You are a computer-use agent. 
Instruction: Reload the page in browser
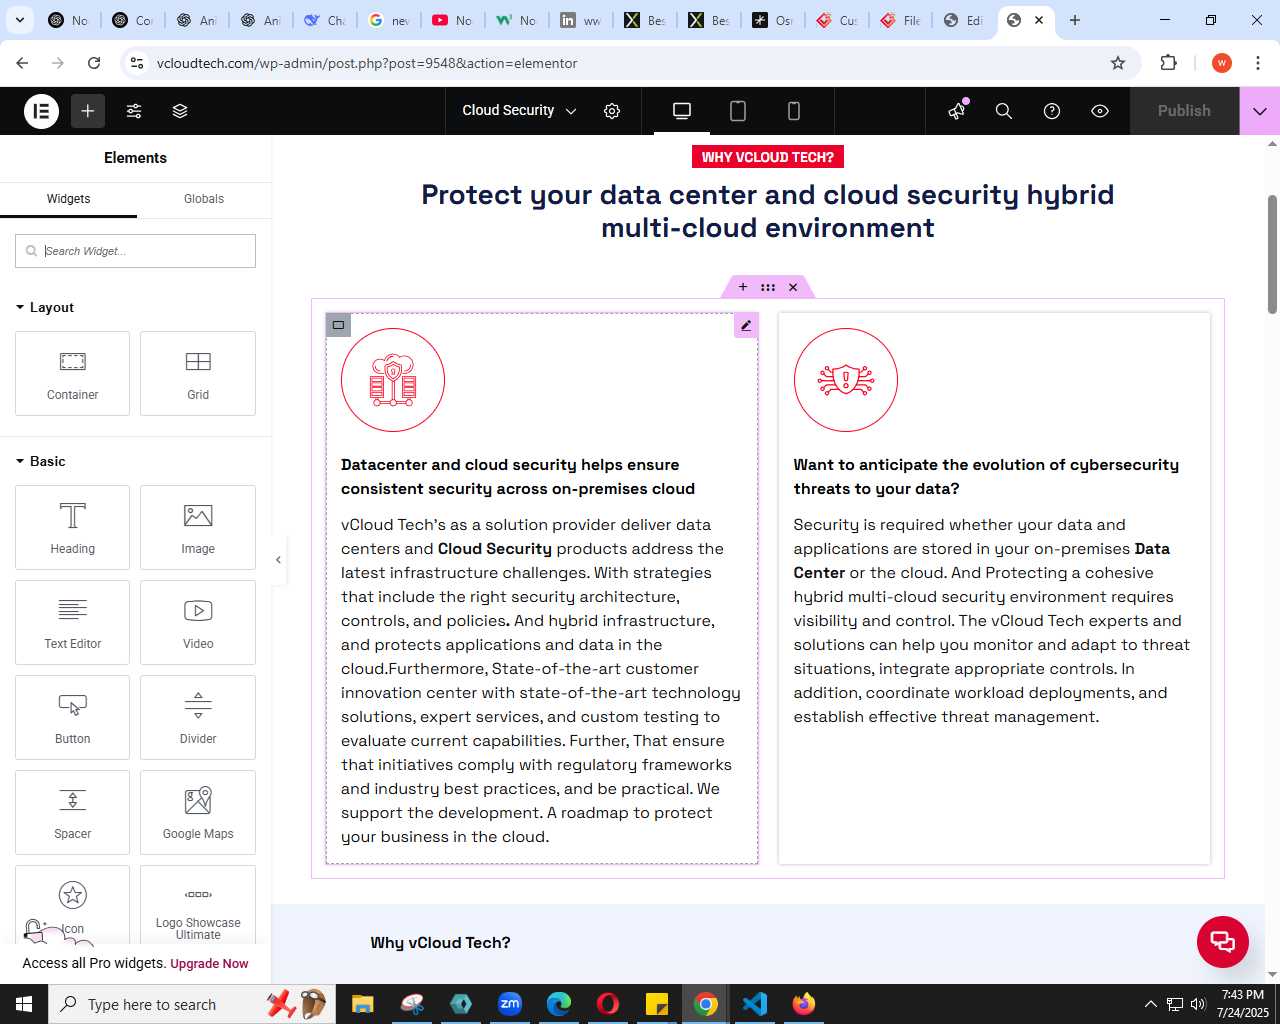(x=94, y=63)
